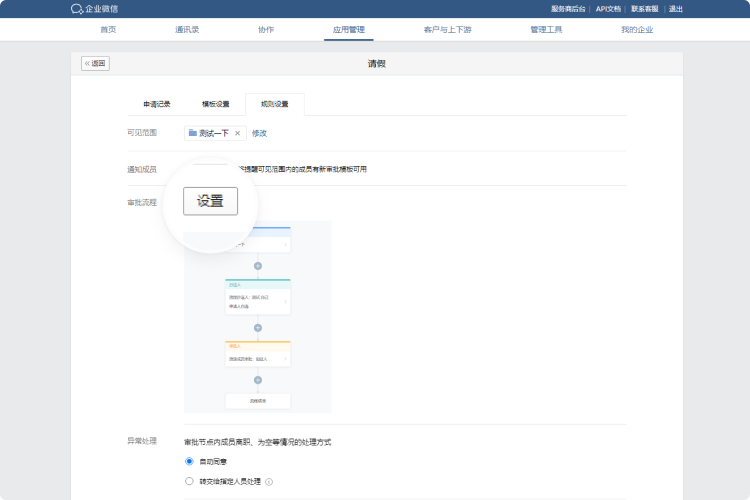Click the 流程结束 end node in flow
This screenshot has width=750, height=500.
pyautogui.click(x=257, y=400)
